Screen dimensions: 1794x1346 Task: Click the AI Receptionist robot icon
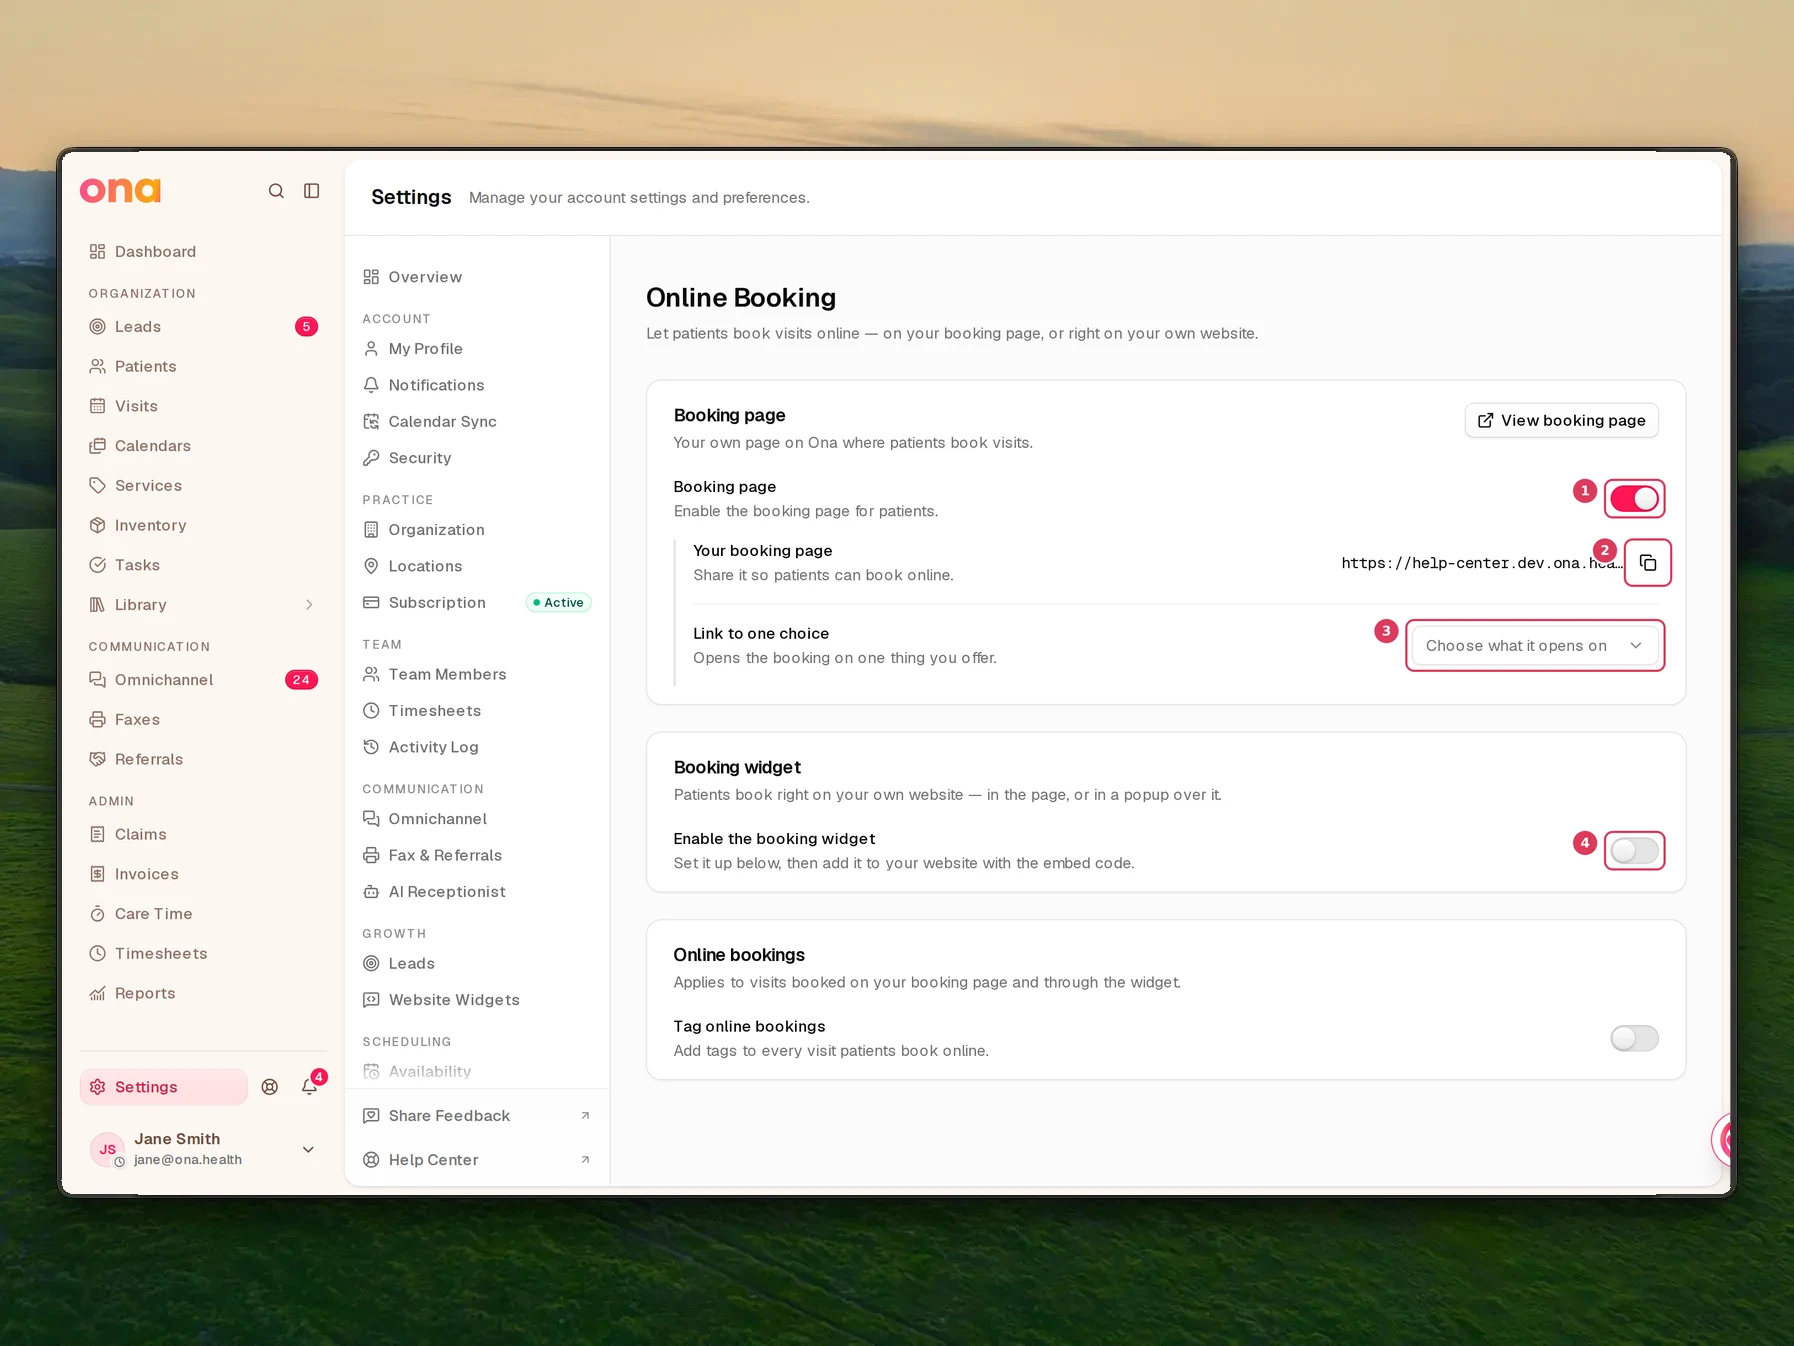(x=371, y=892)
